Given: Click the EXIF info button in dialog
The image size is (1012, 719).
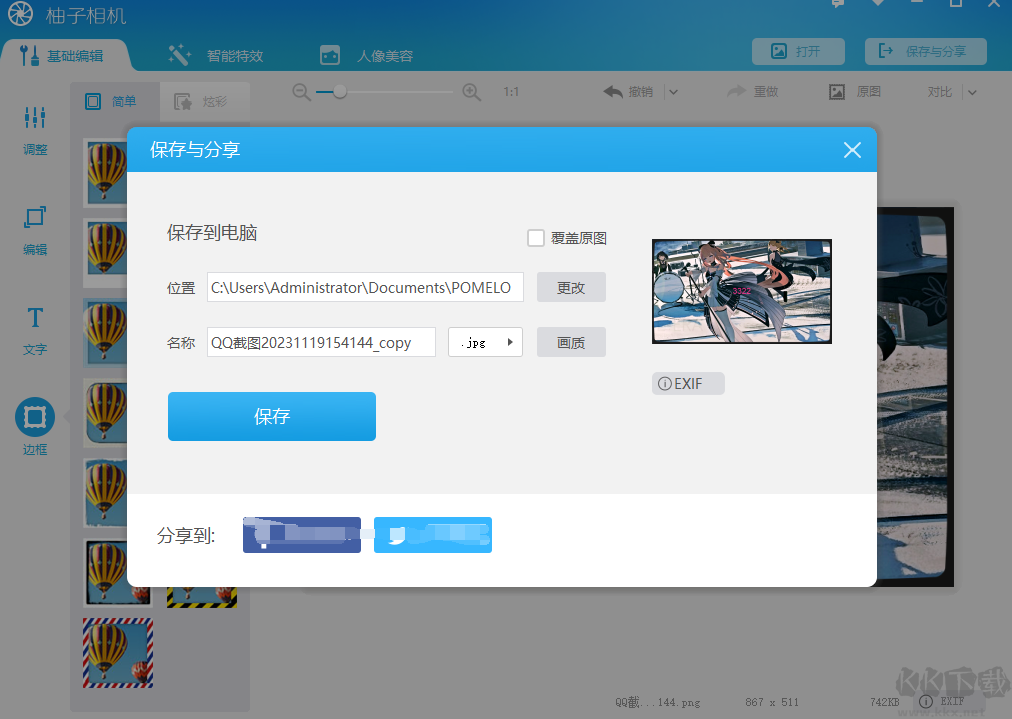Looking at the screenshot, I should 687,384.
